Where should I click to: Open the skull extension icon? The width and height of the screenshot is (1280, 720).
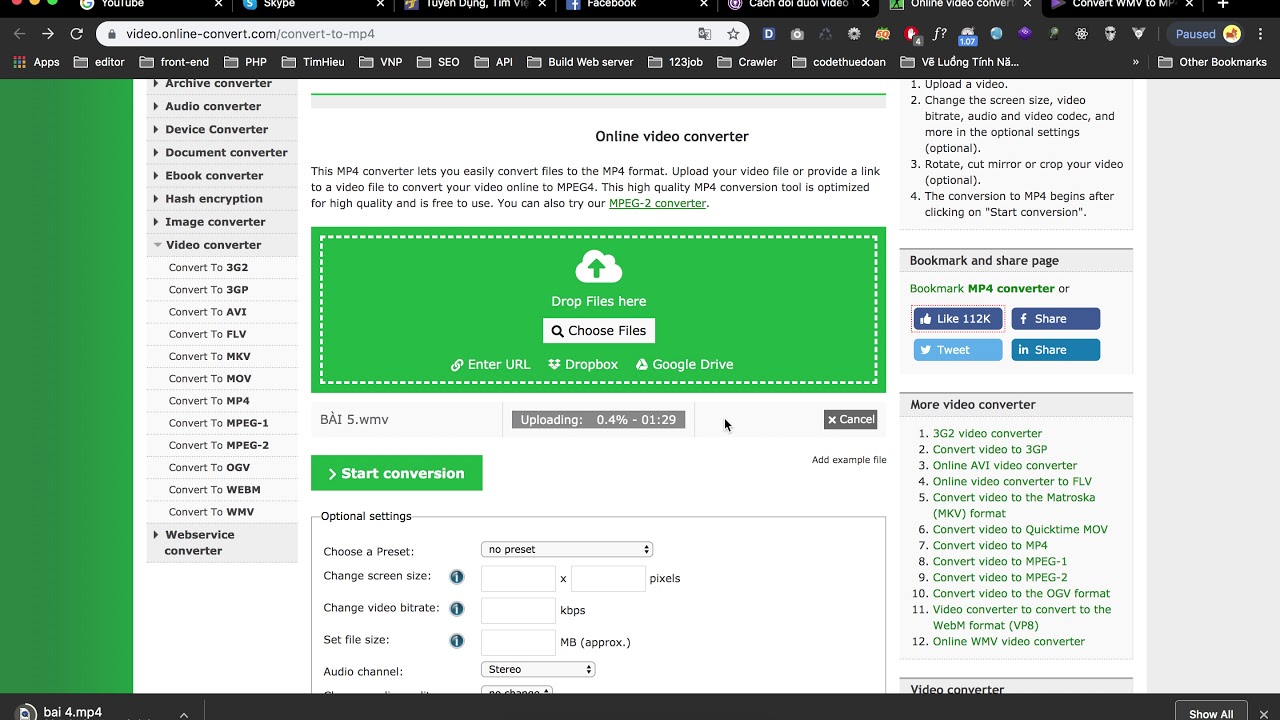(1110, 34)
